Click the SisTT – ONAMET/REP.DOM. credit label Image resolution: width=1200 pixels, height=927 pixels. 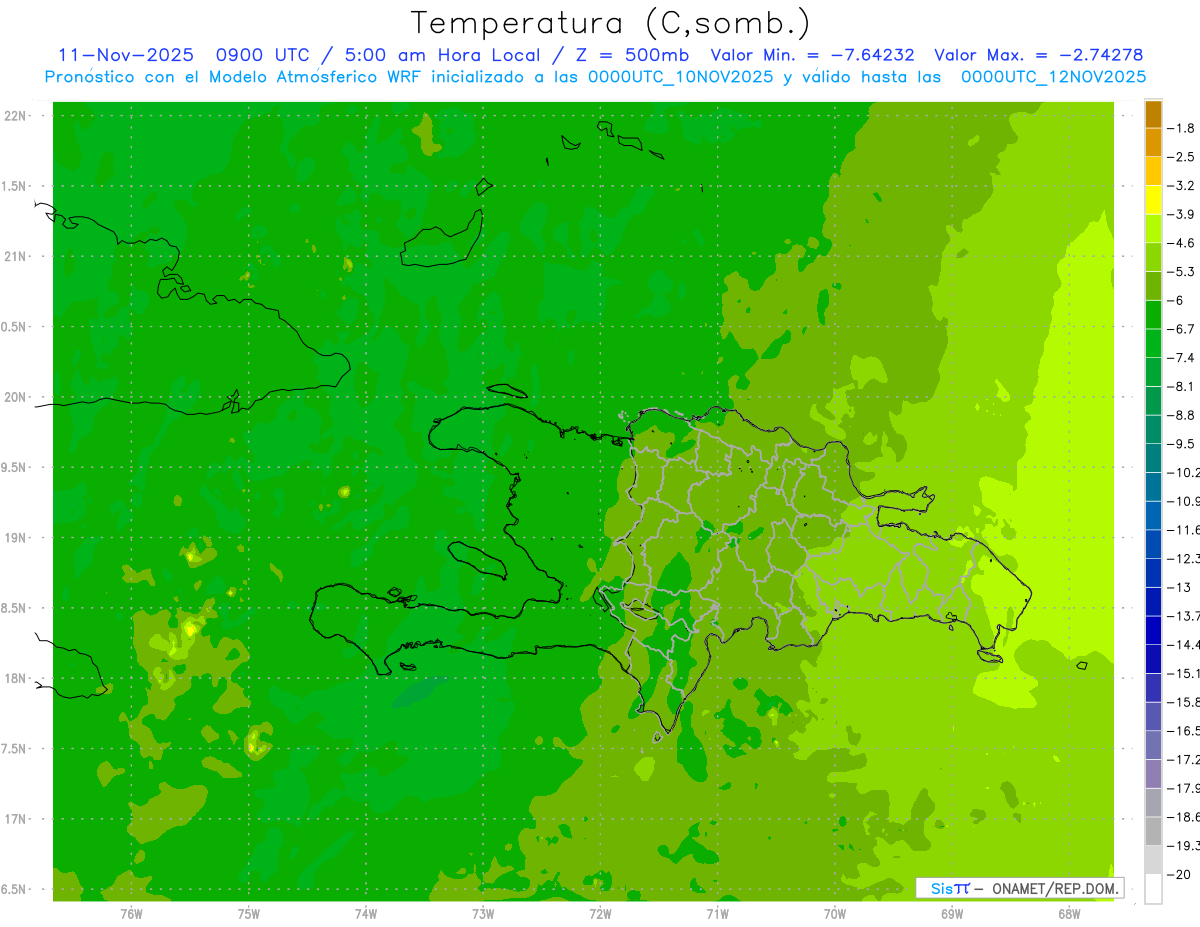pyautogui.click(x=1020, y=888)
